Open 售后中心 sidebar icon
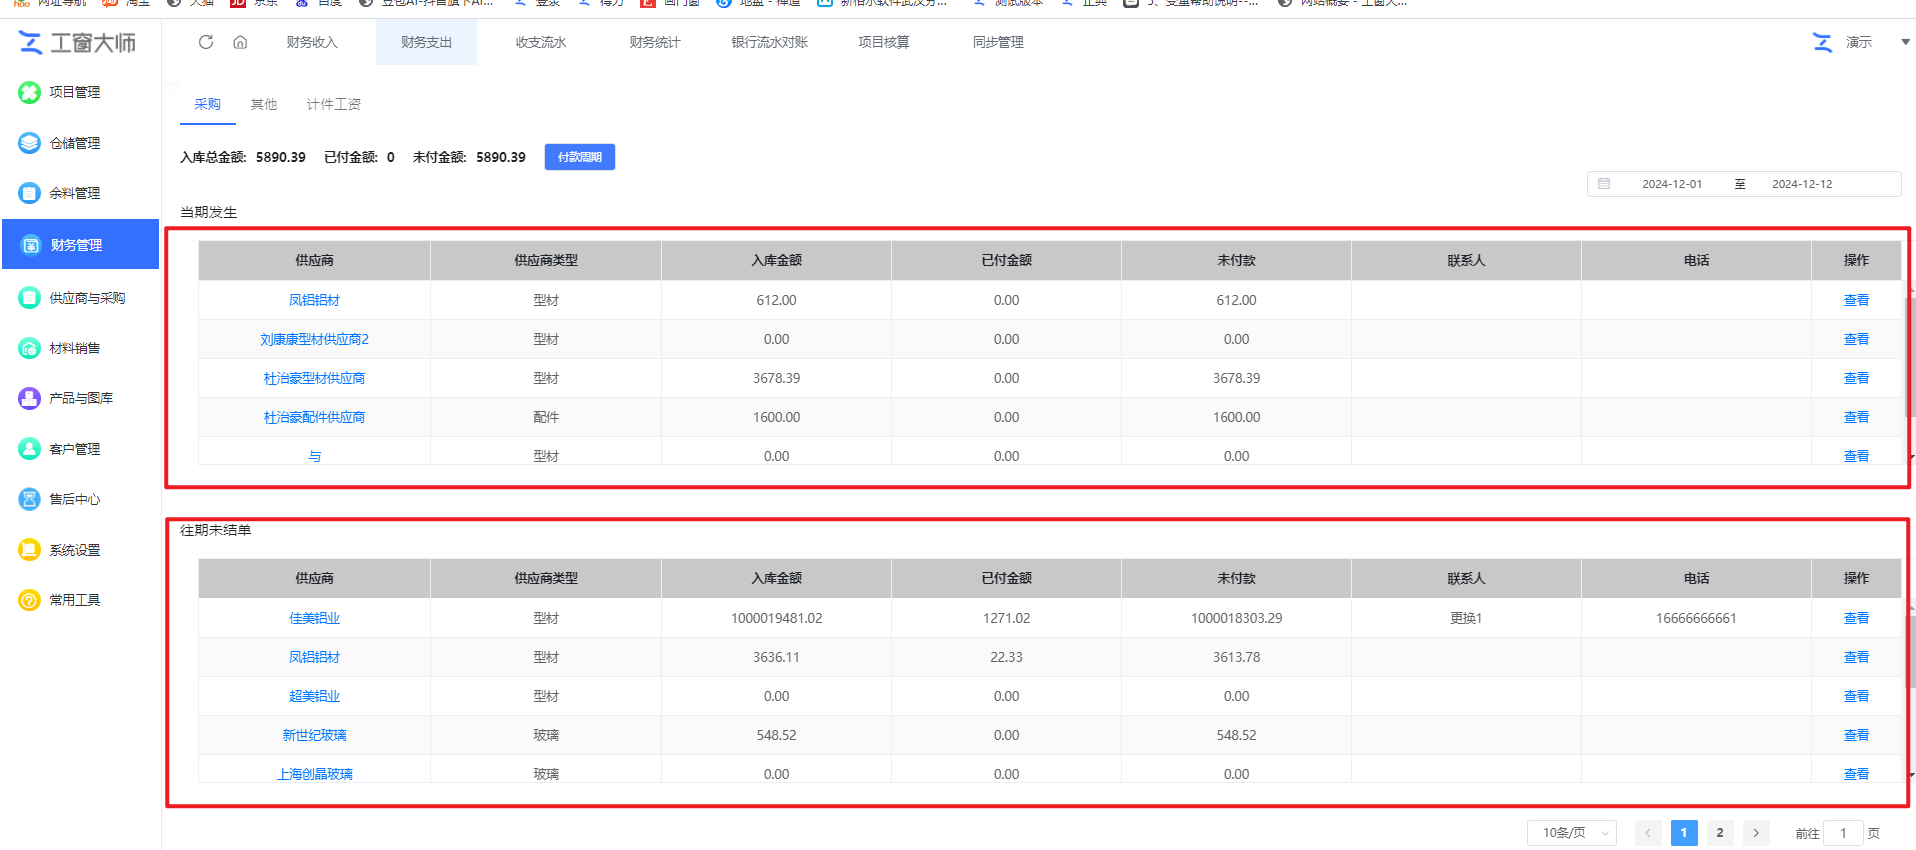 [30, 499]
